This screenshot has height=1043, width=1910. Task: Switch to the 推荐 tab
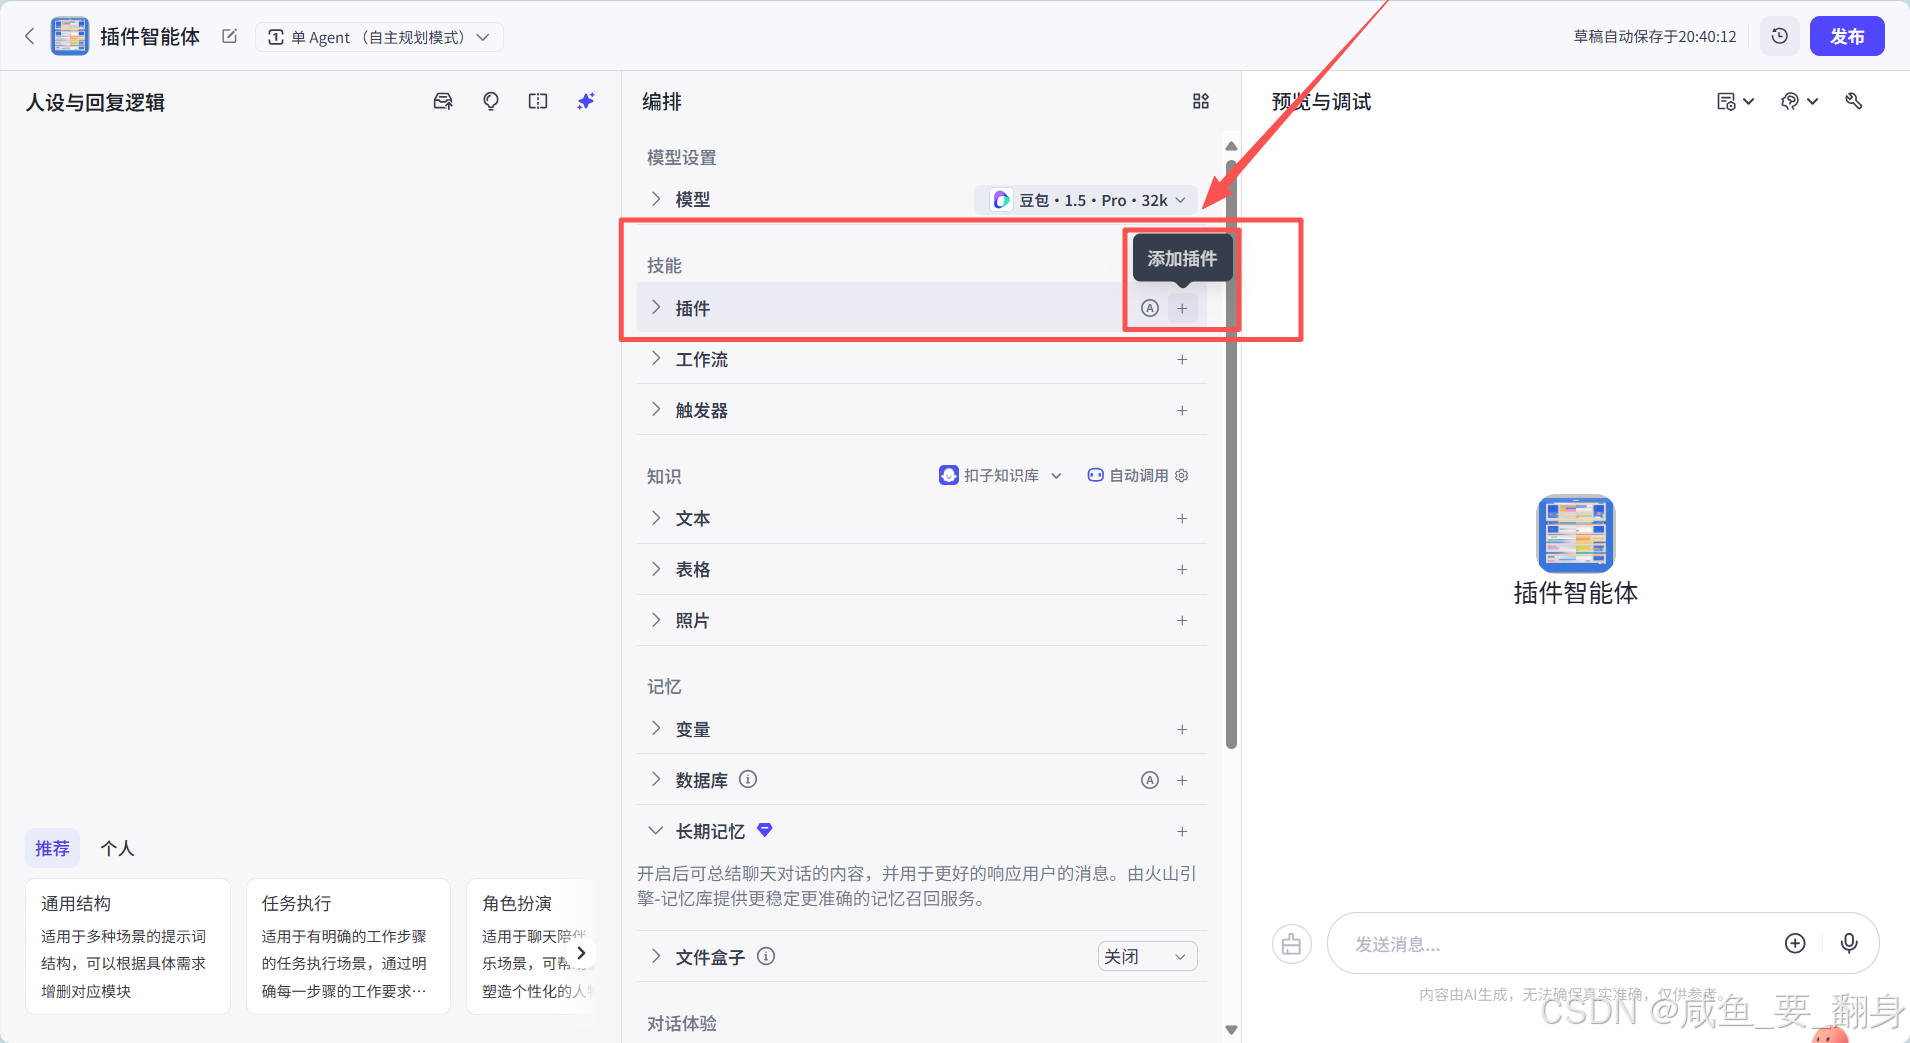point(53,848)
